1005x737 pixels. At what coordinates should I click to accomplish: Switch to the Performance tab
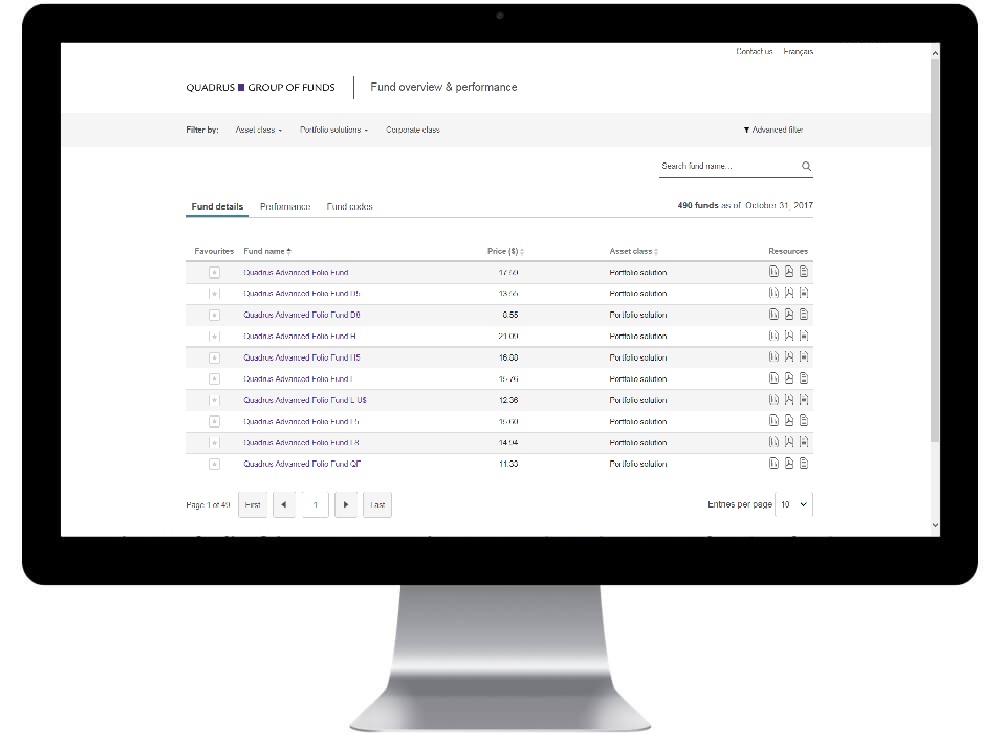click(285, 207)
